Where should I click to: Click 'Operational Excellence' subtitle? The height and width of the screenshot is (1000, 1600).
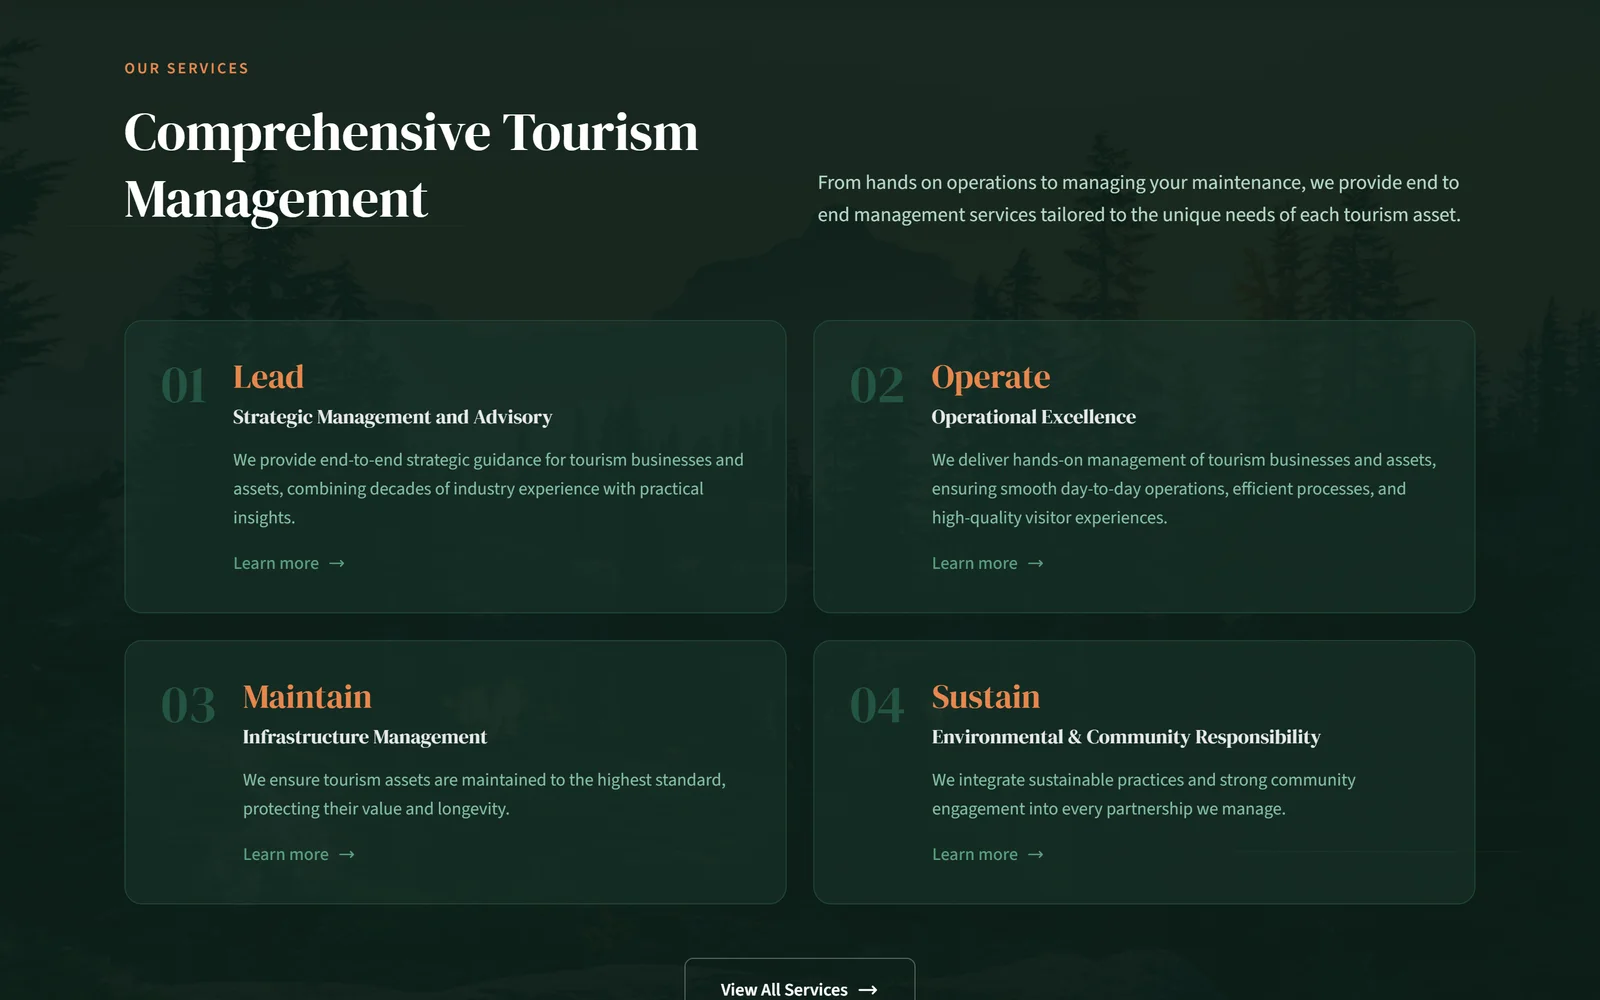tap(1034, 418)
